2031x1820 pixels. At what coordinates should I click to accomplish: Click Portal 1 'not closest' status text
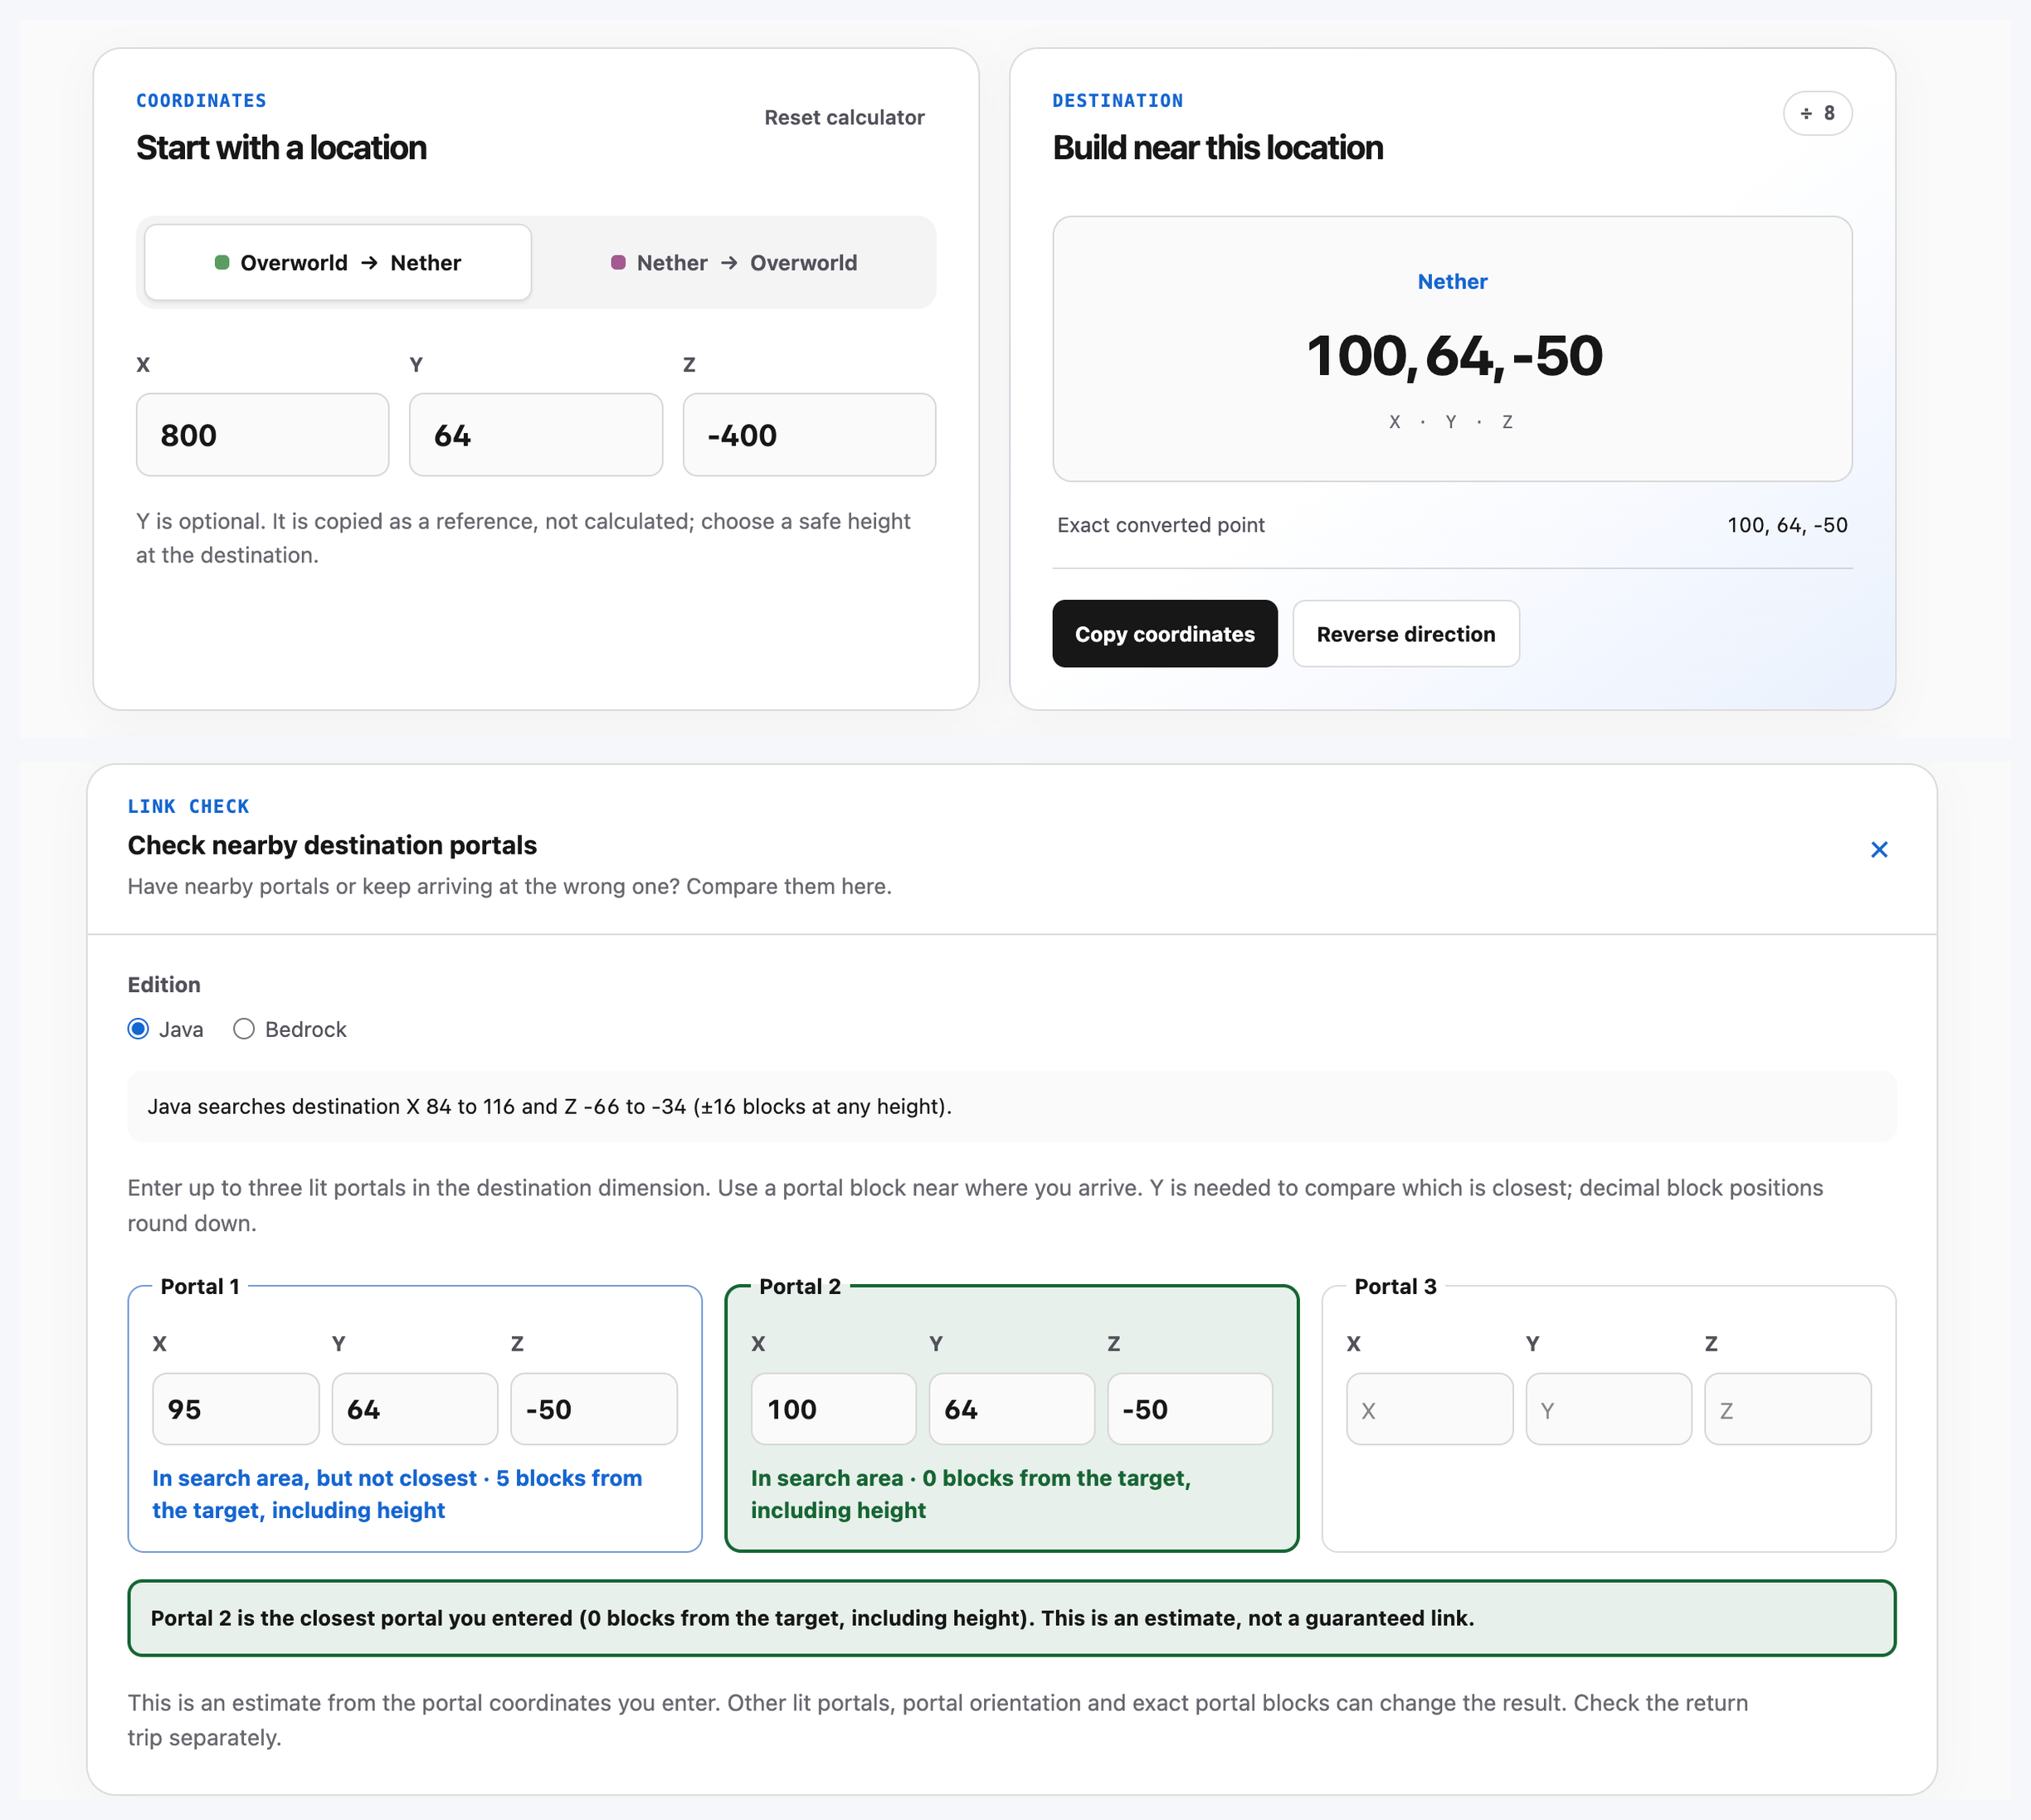397,1494
